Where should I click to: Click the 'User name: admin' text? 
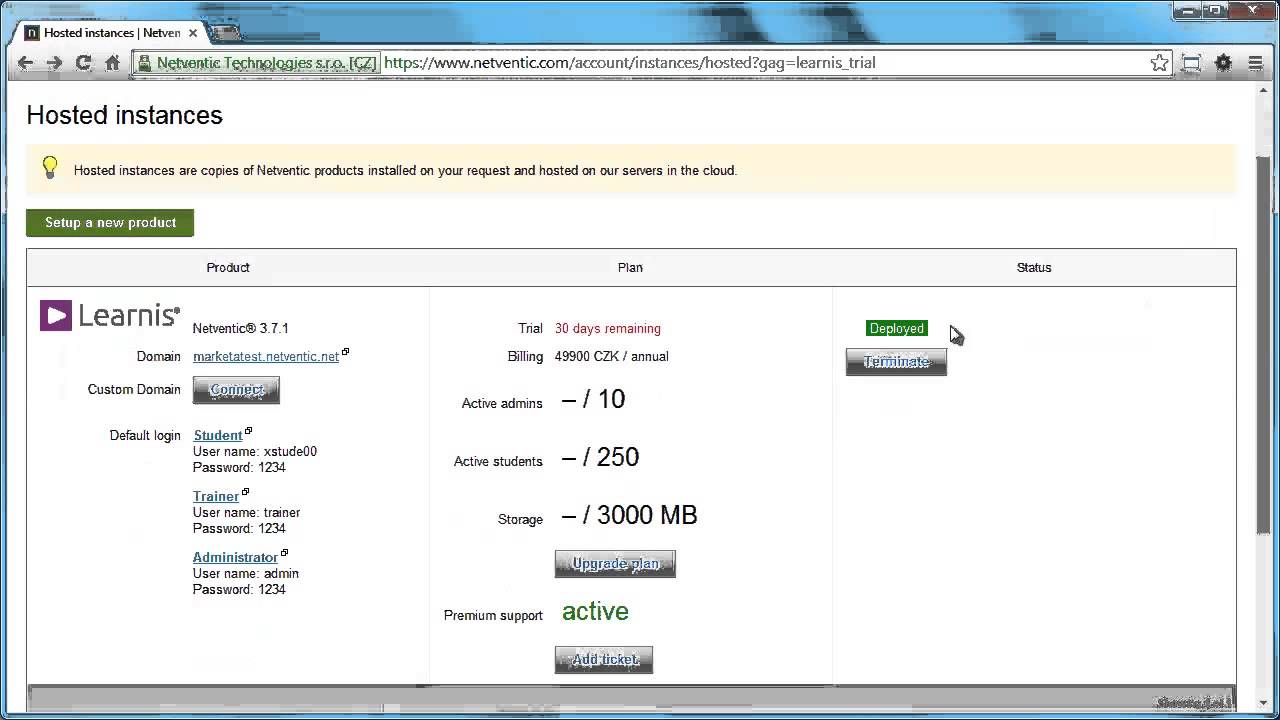tap(246, 574)
